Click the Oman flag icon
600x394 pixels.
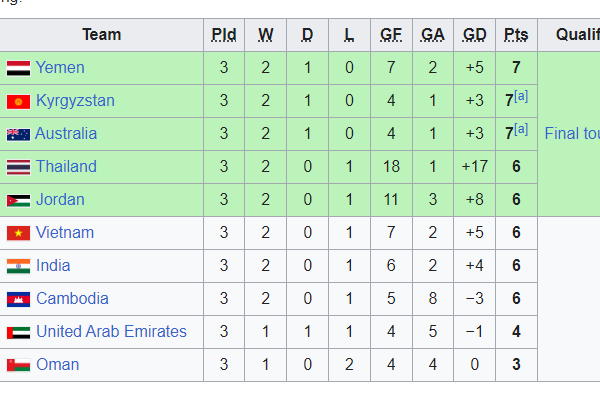18,365
